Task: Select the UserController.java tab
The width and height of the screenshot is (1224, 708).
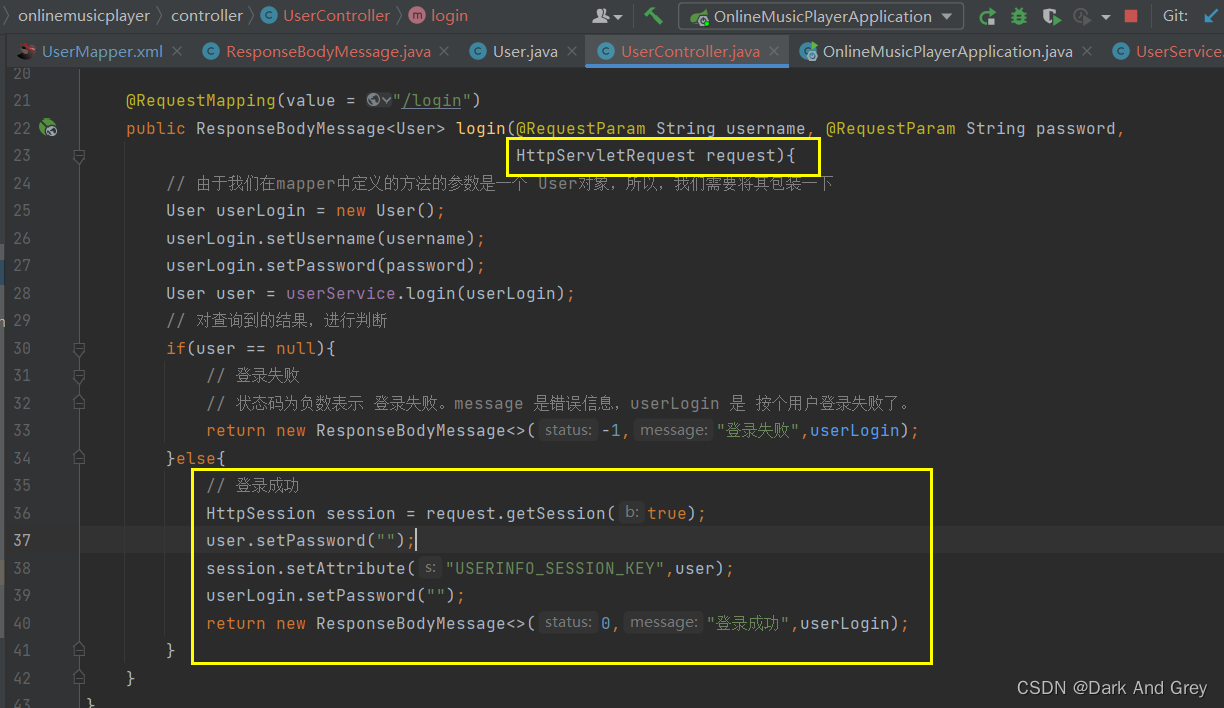Action: [689, 51]
